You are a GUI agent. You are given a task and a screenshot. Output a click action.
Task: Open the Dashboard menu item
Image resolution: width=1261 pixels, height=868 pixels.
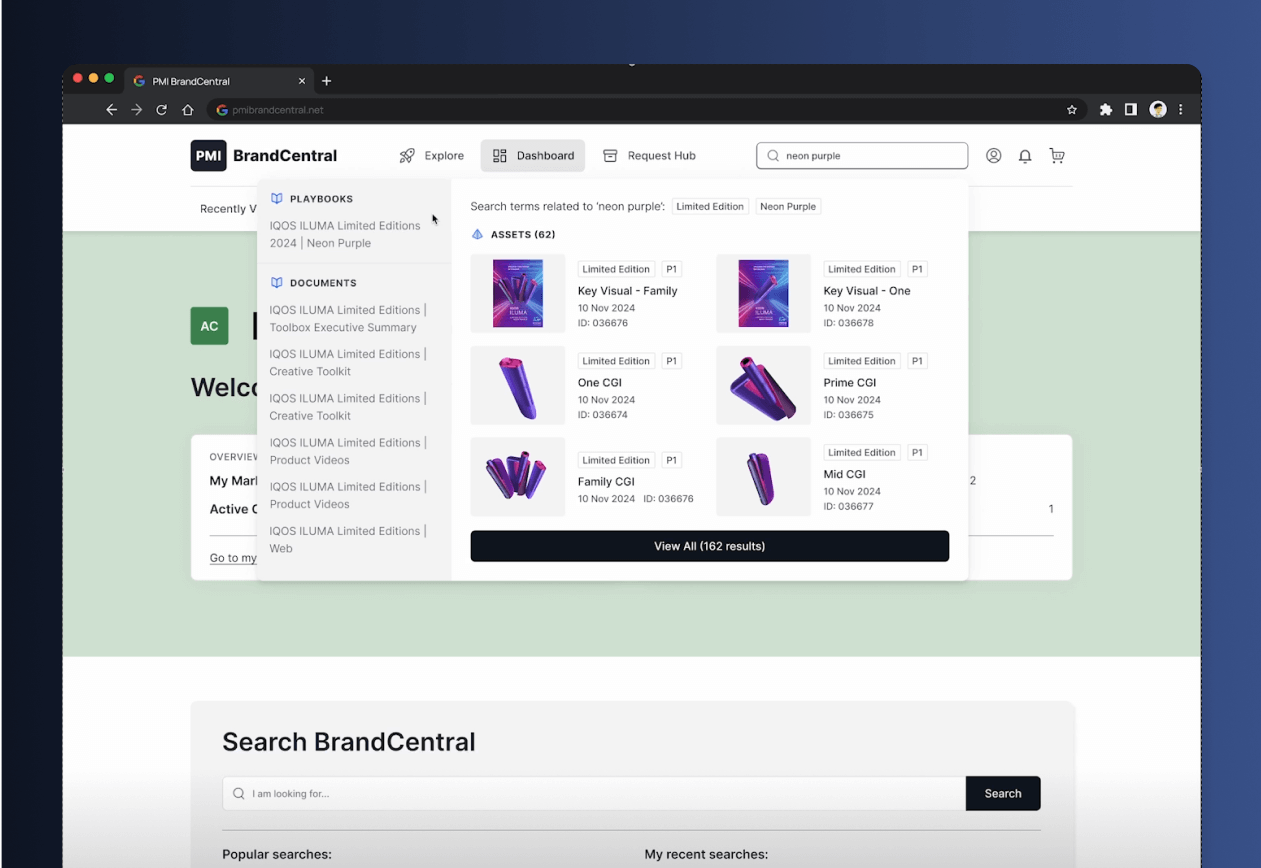coord(533,156)
